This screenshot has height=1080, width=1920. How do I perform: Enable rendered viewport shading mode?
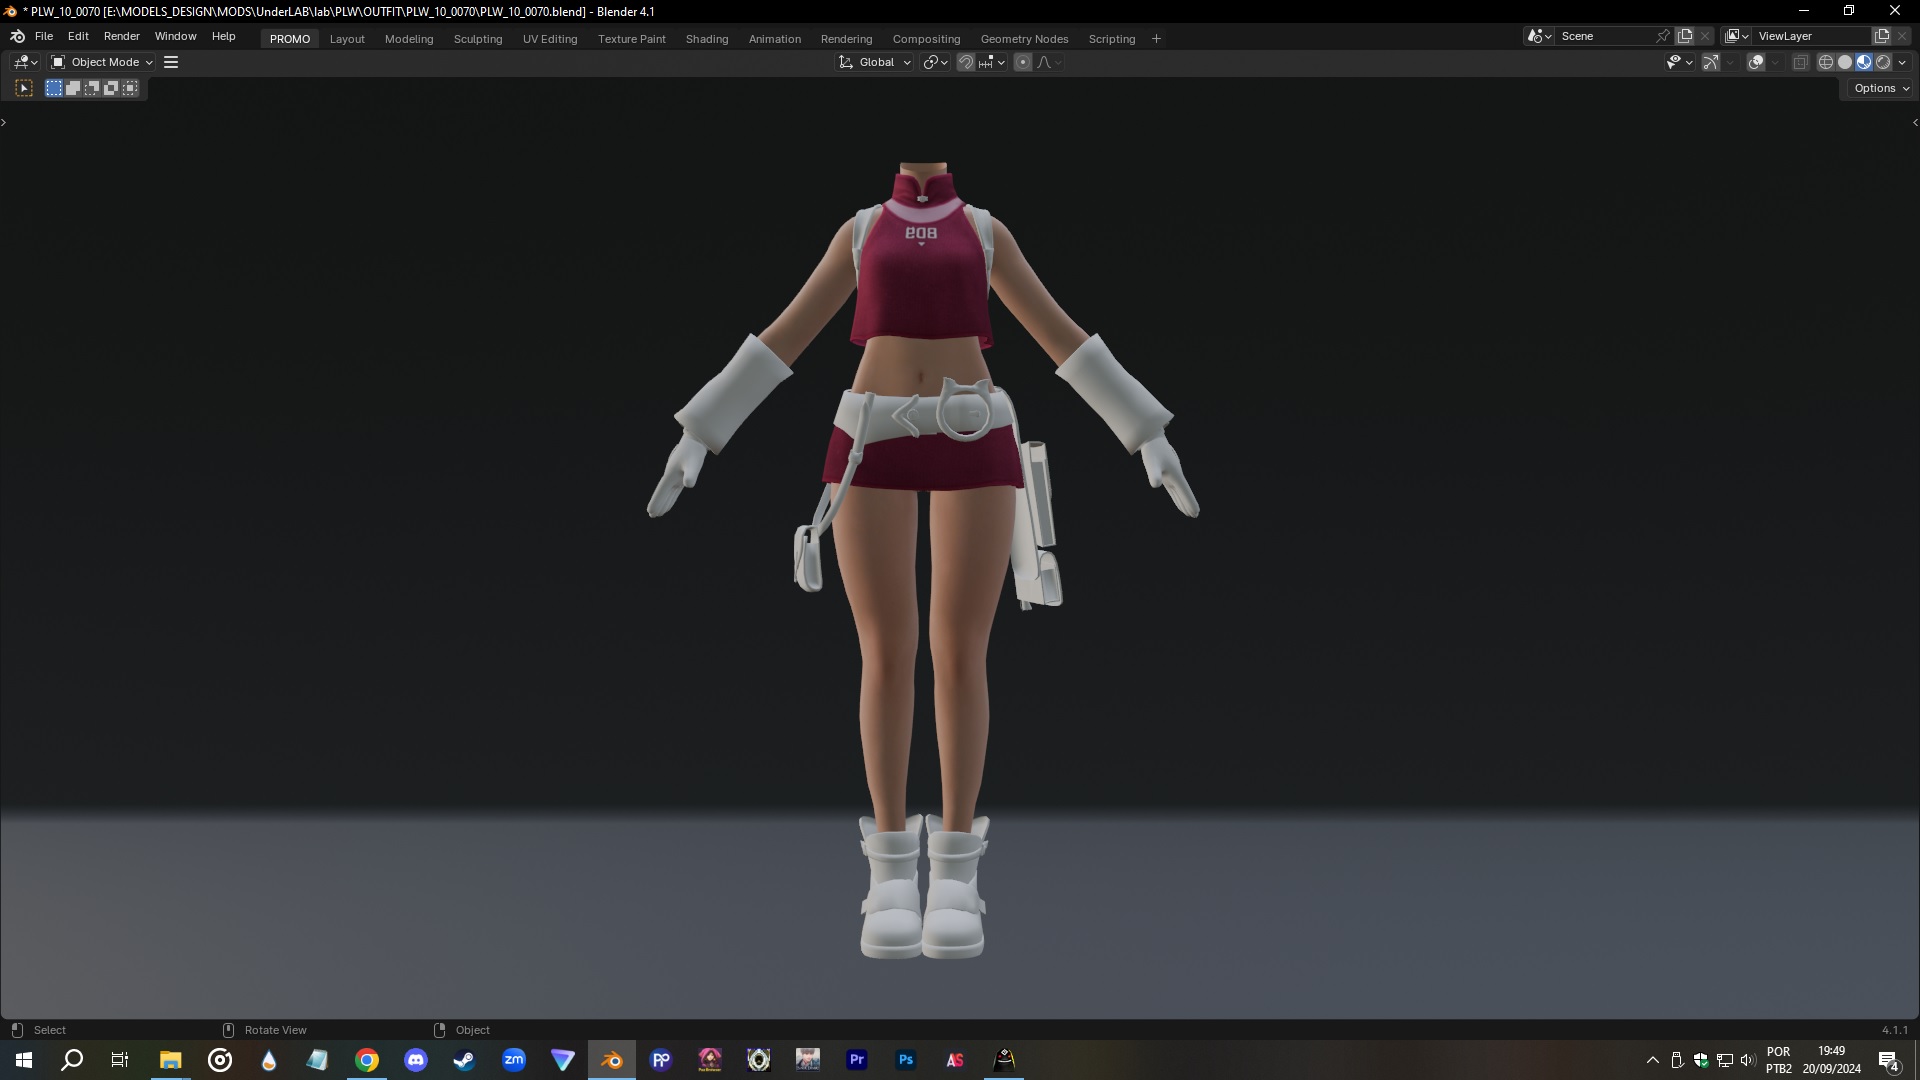[x=1883, y=62]
